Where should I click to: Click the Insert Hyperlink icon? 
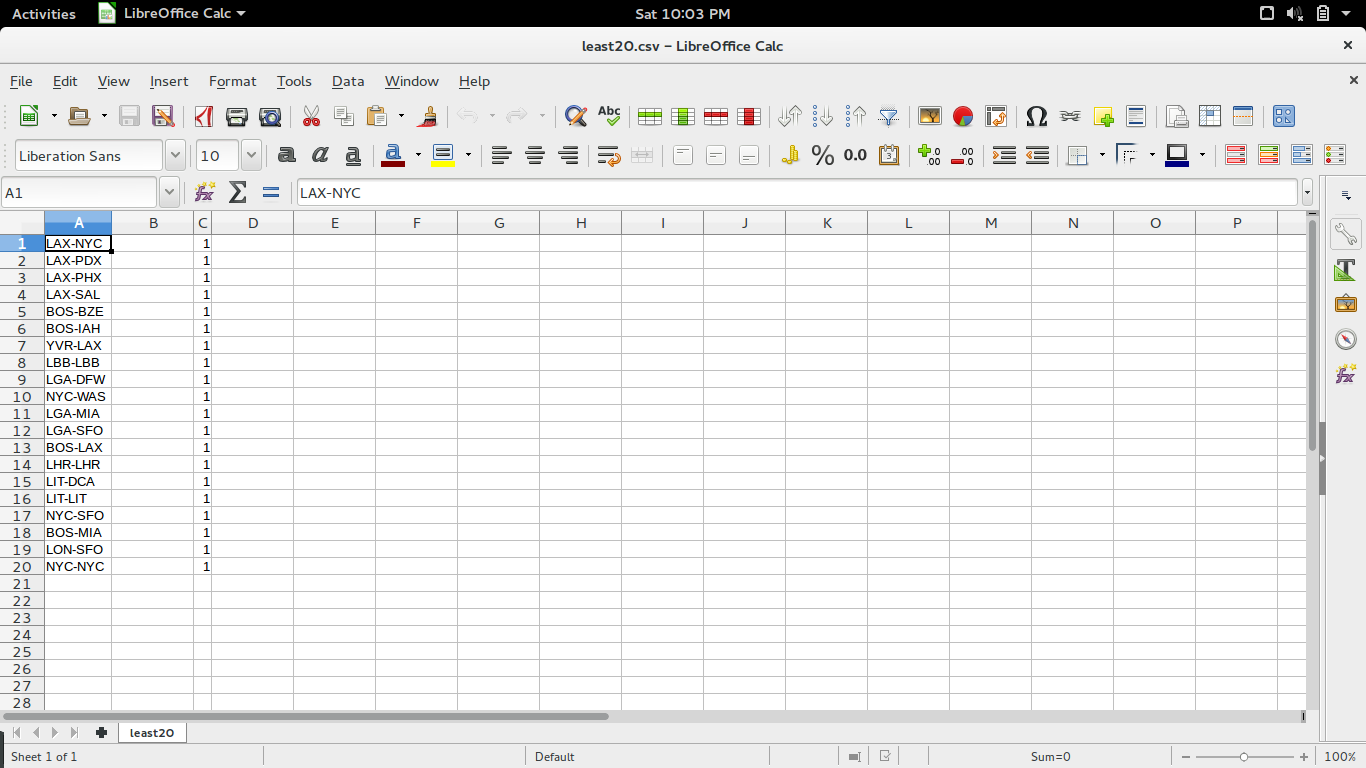pos(1070,116)
